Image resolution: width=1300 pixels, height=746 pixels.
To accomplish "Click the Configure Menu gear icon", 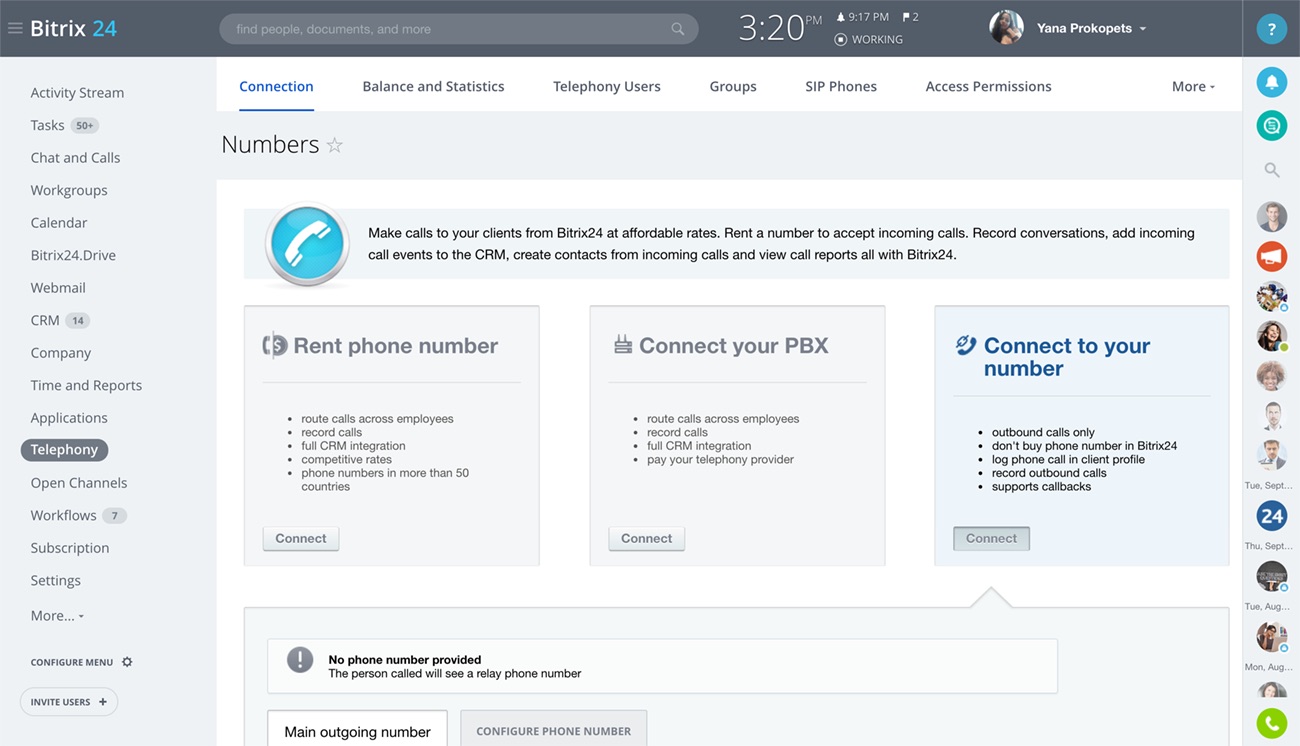I will coord(127,662).
